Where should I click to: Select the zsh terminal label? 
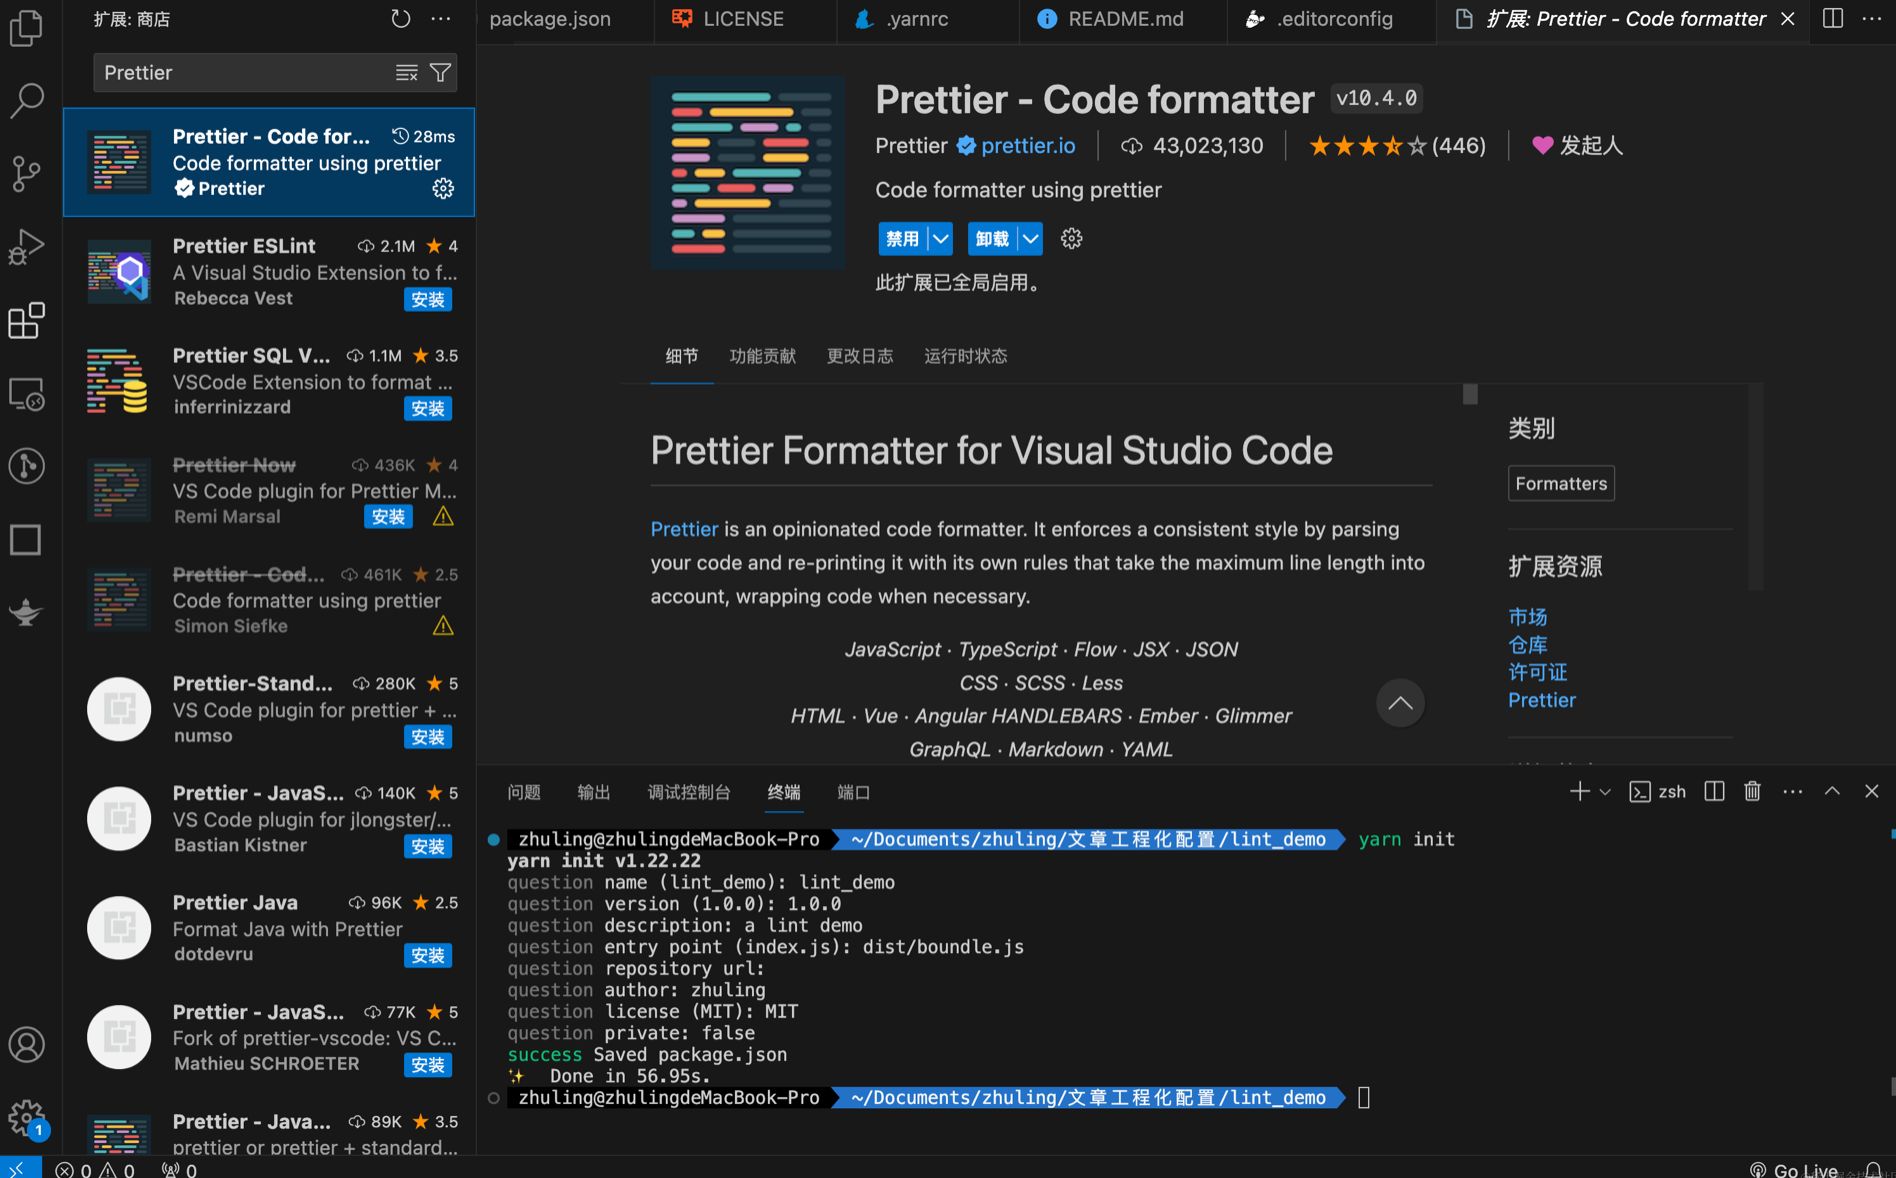[x=1658, y=792]
